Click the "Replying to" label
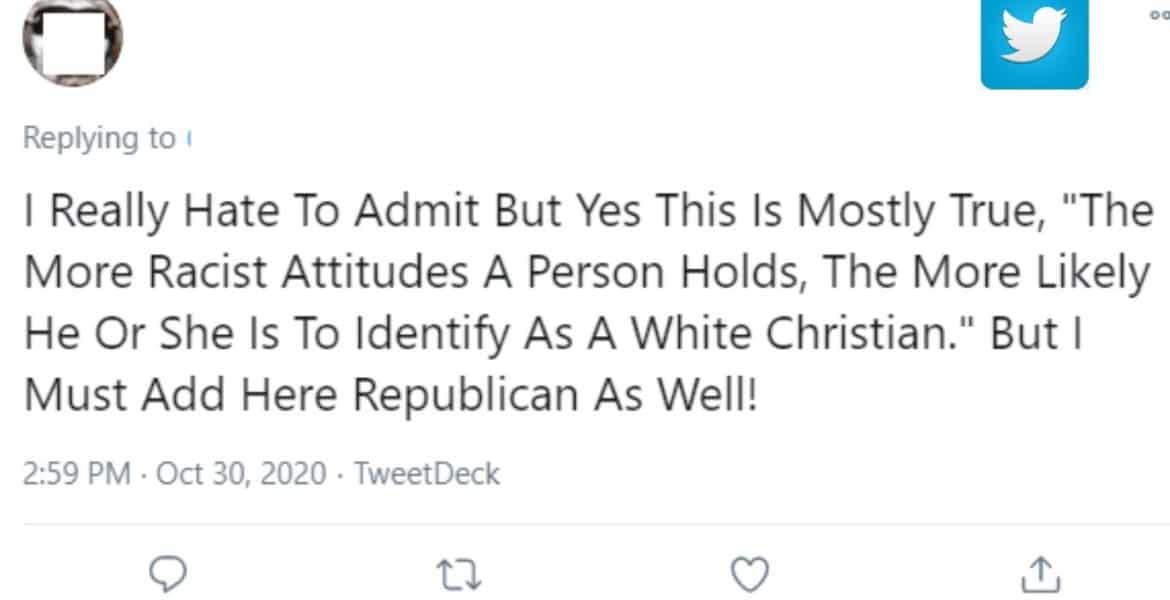This screenshot has width=1170, height=600. [98, 139]
